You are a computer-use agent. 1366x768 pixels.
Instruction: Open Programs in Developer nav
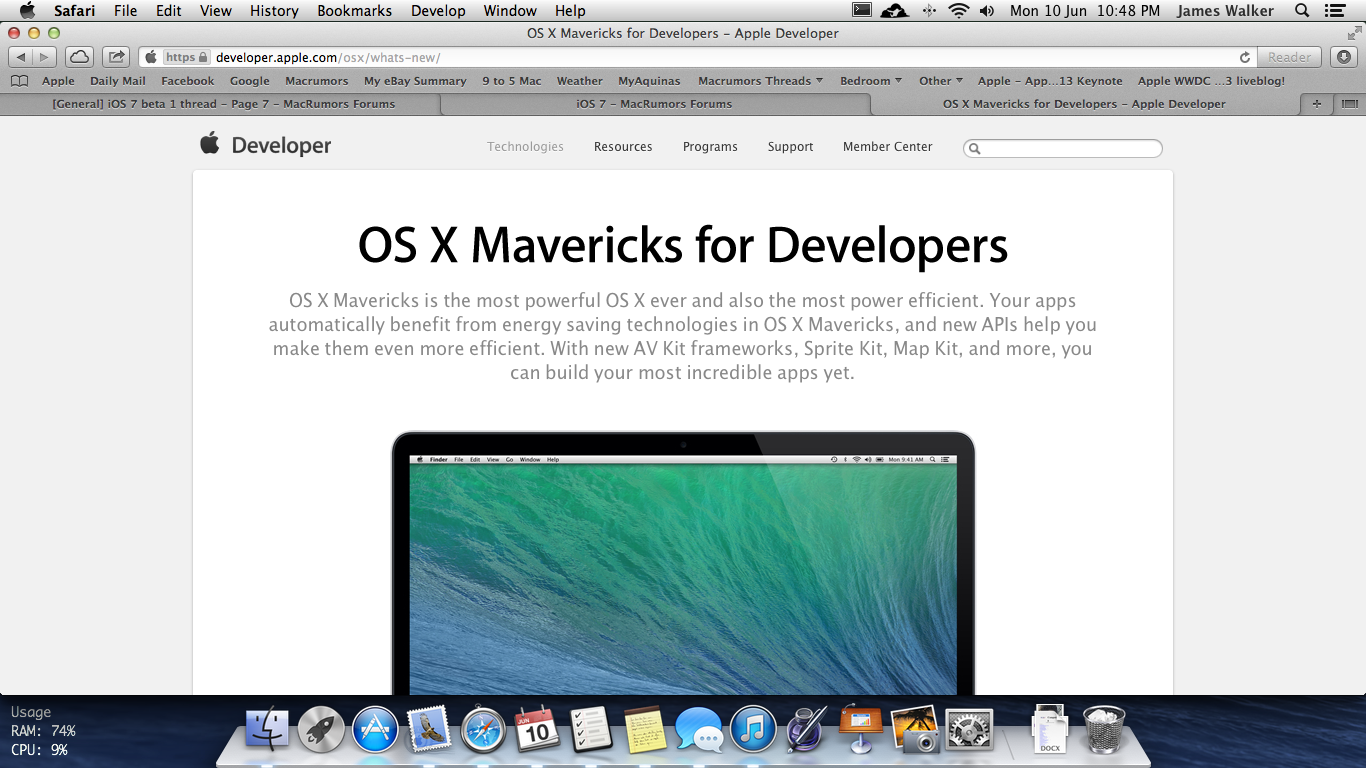pyautogui.click(x=710, y=146)
